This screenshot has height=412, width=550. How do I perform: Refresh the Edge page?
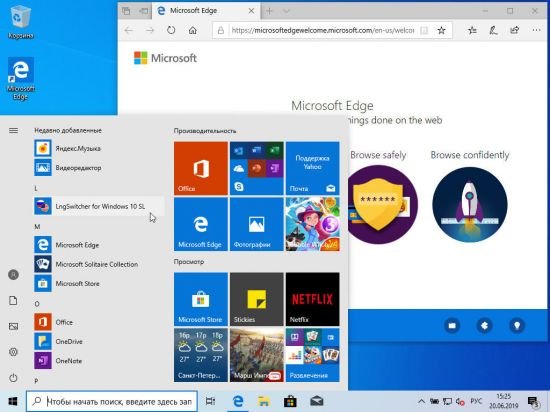[171, 31]
